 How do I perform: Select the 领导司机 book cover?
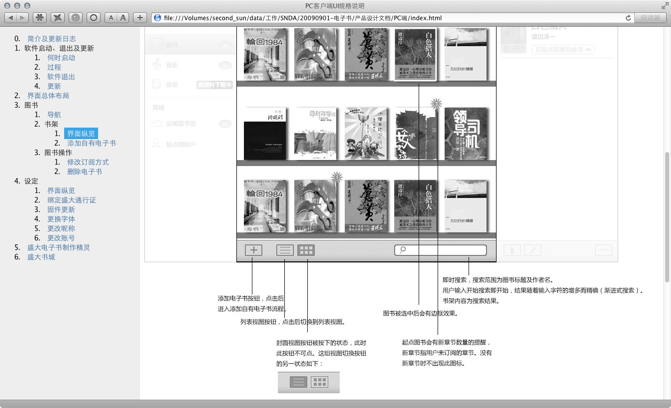click(x=466, y=134)
